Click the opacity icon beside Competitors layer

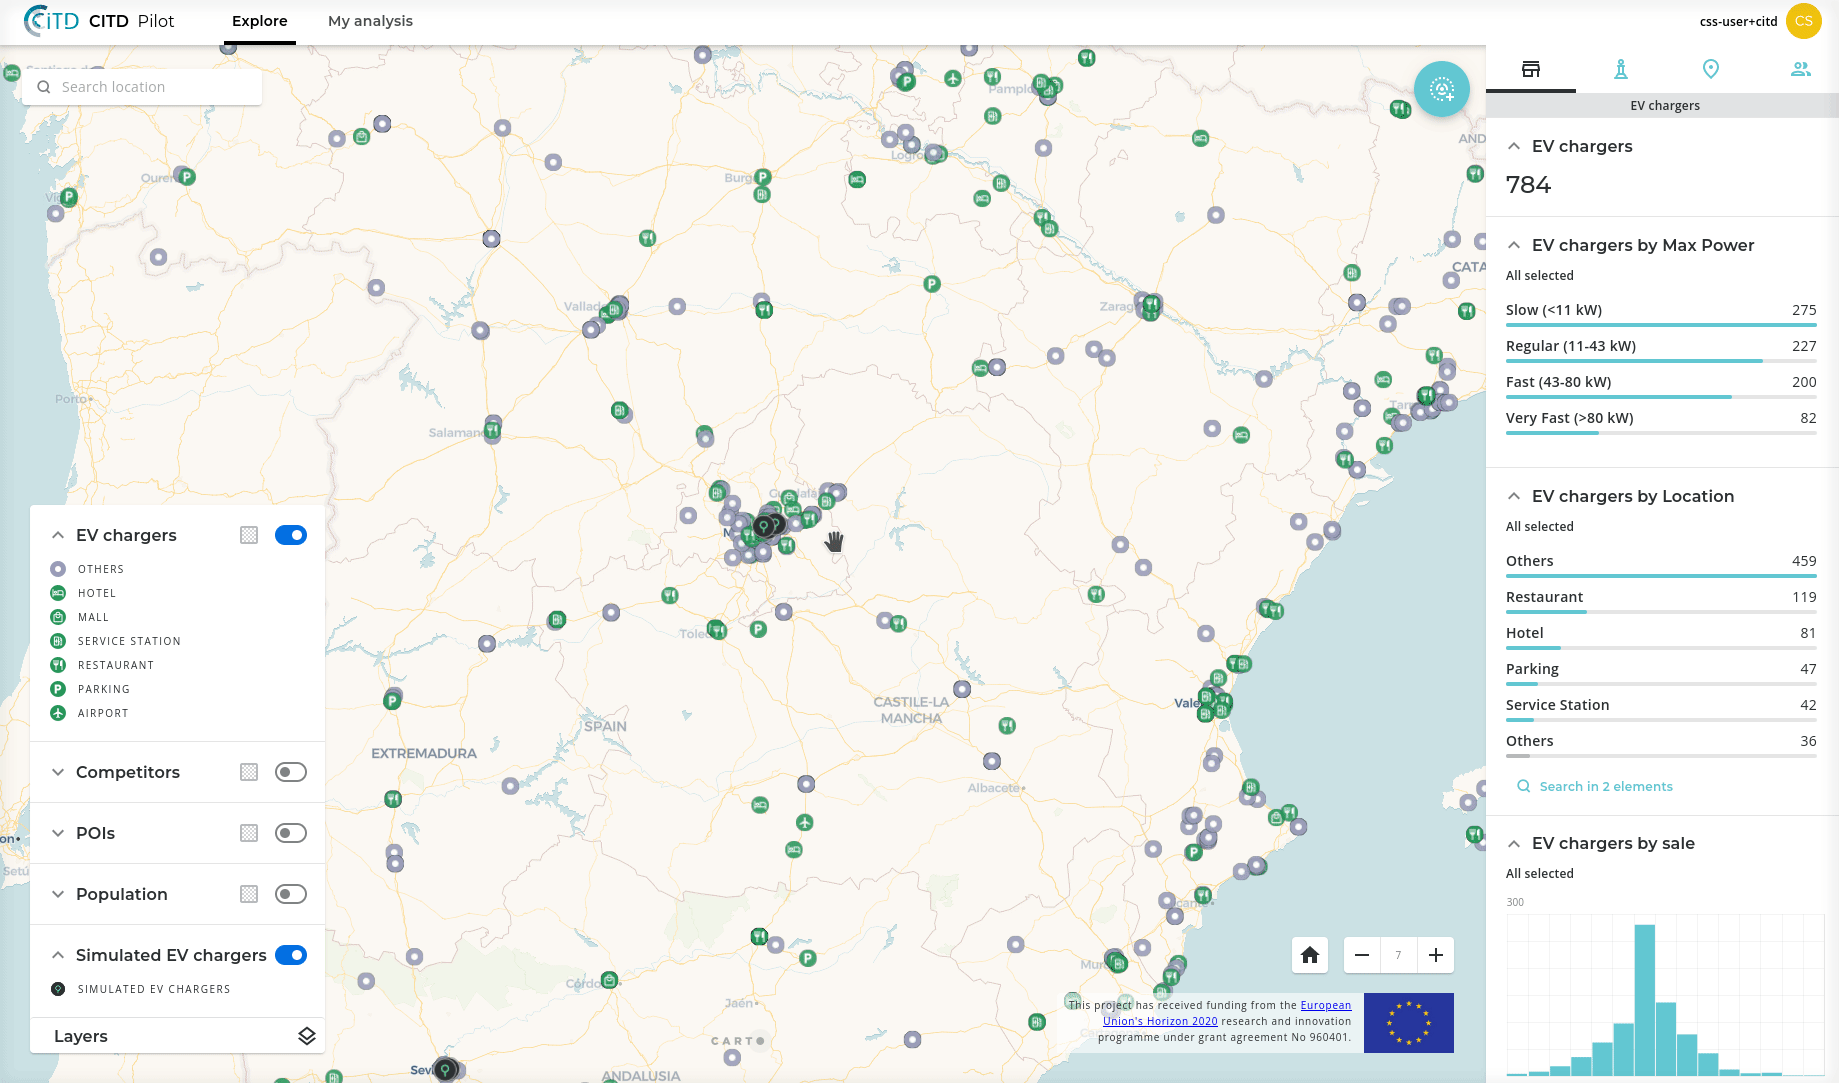point(249,772)
